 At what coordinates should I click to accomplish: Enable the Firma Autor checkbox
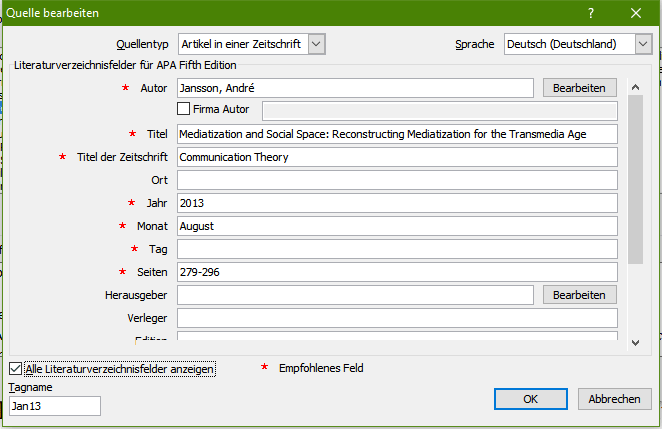(184, 109)
